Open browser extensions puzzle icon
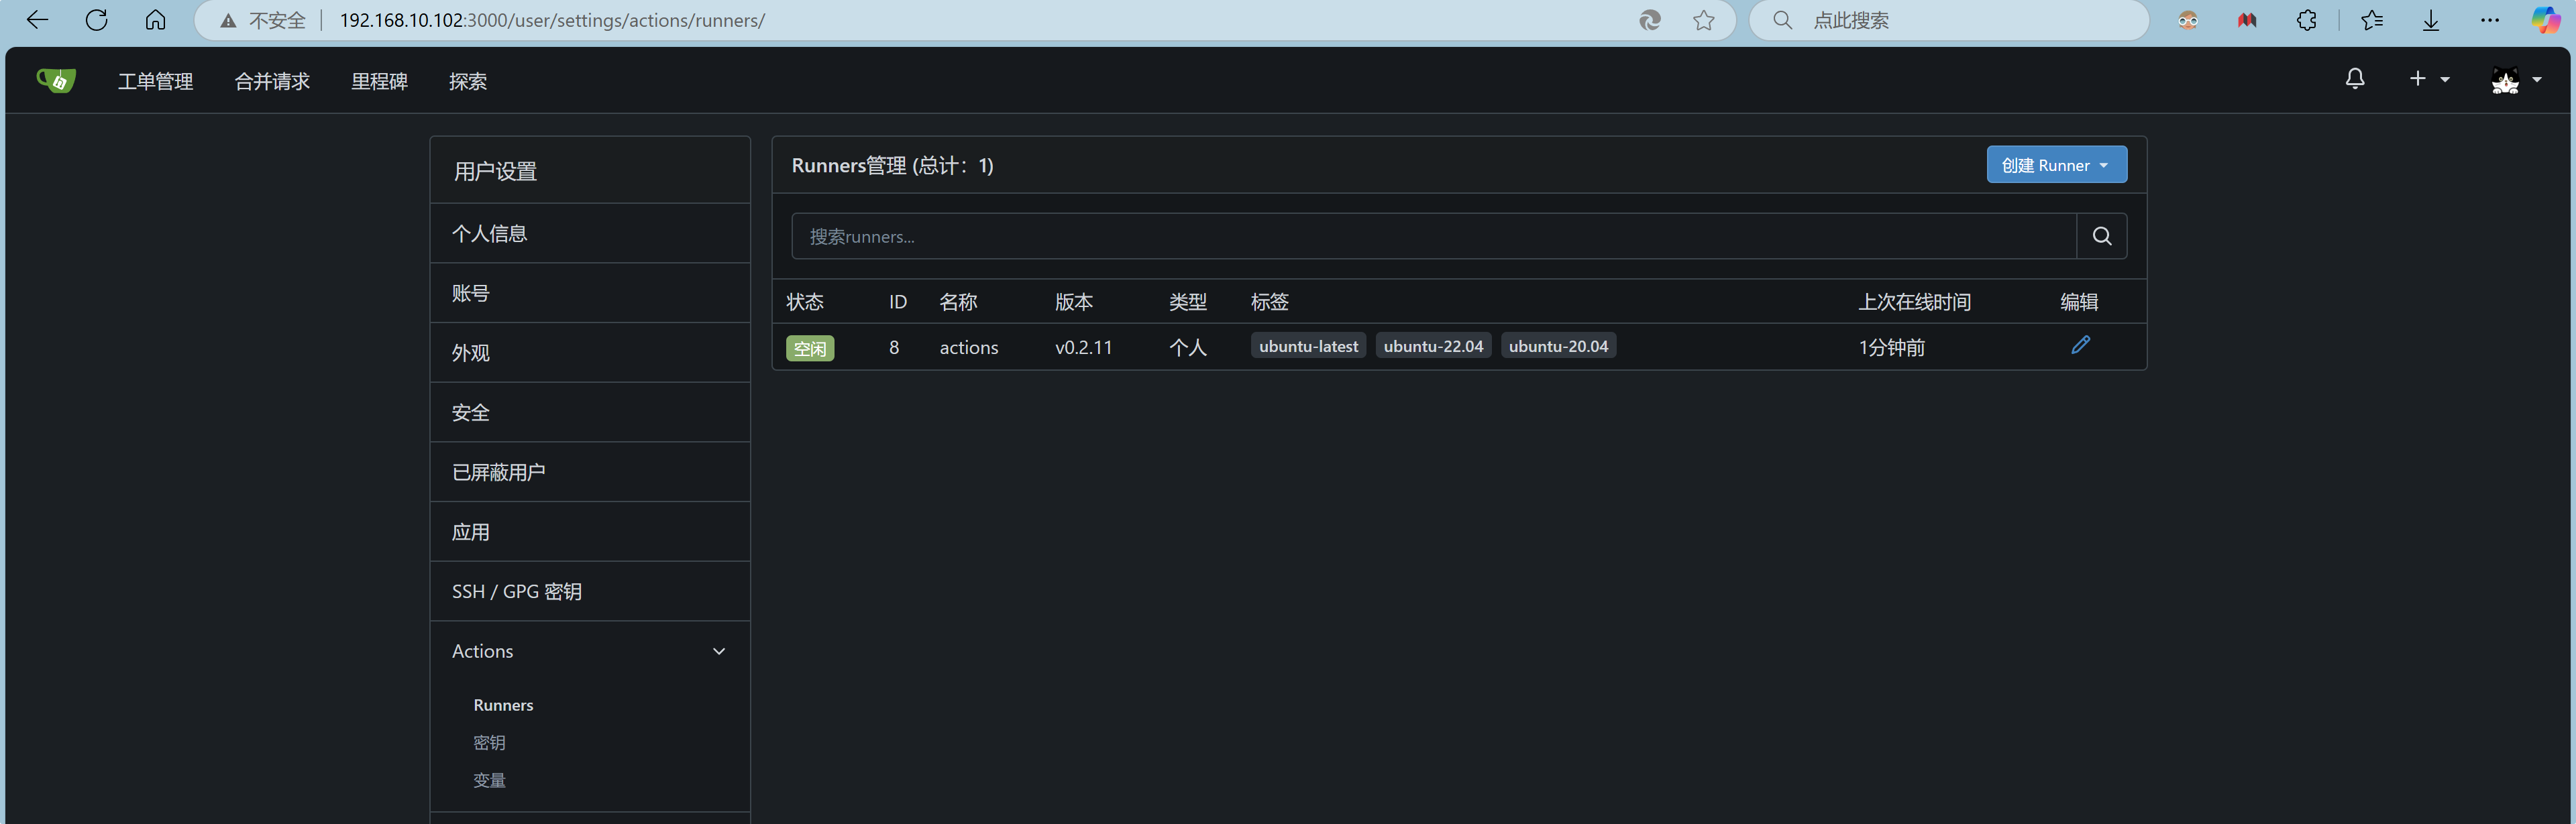The image size is (2576, 824). tap(2306, 20)
